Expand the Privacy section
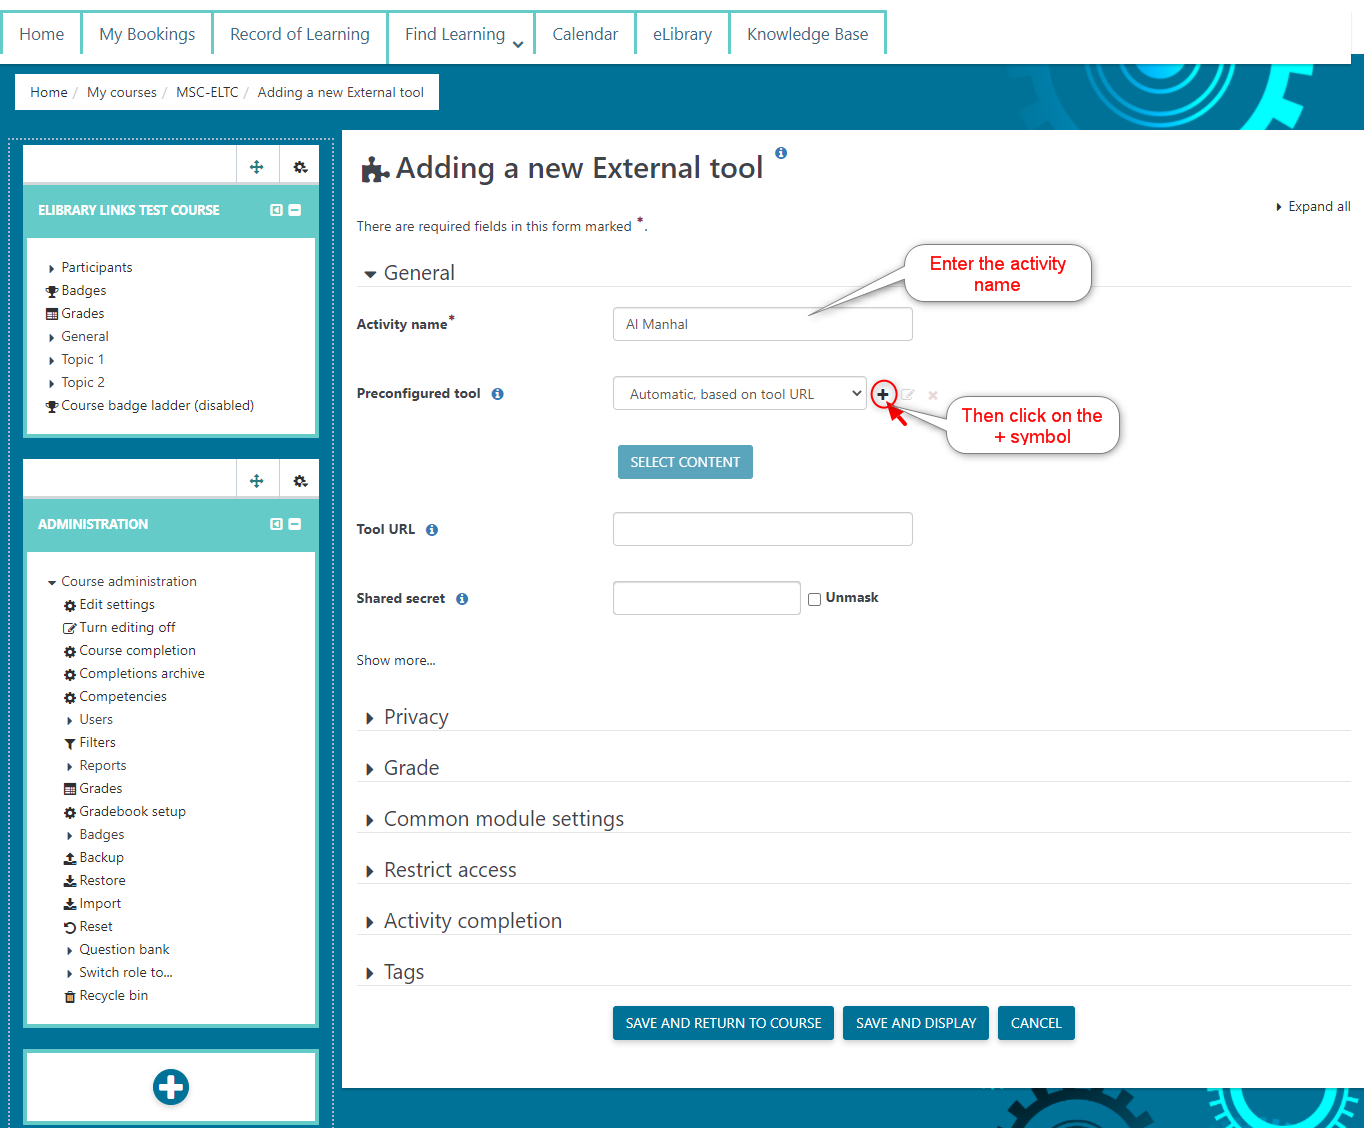 point(407,717)
